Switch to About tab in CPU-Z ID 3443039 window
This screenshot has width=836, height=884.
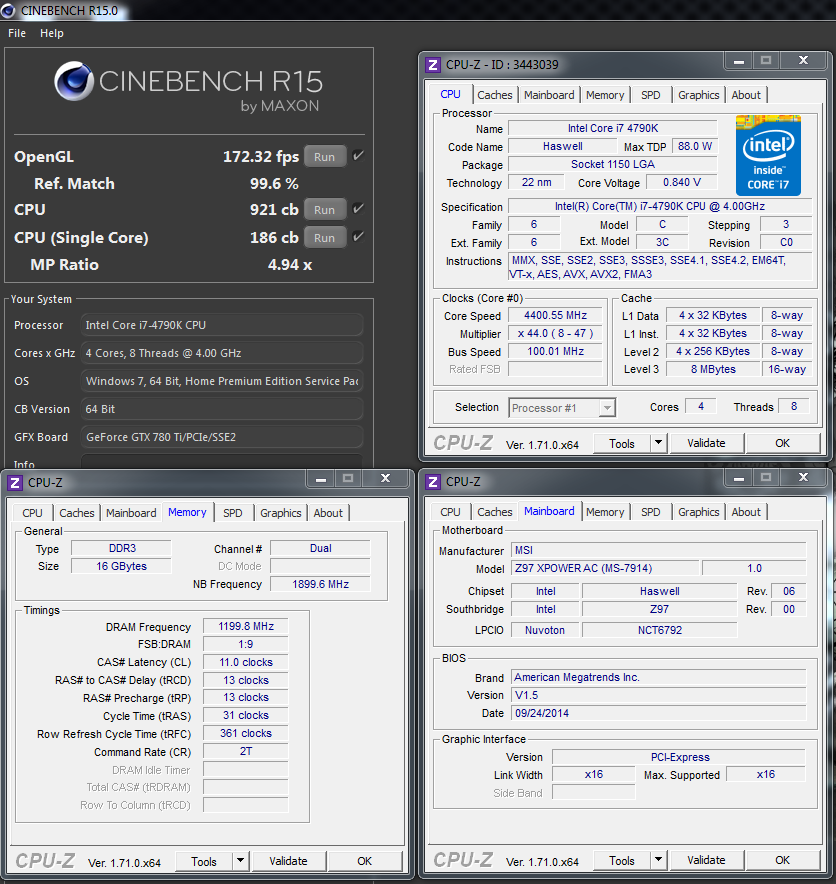click(746, 95)
